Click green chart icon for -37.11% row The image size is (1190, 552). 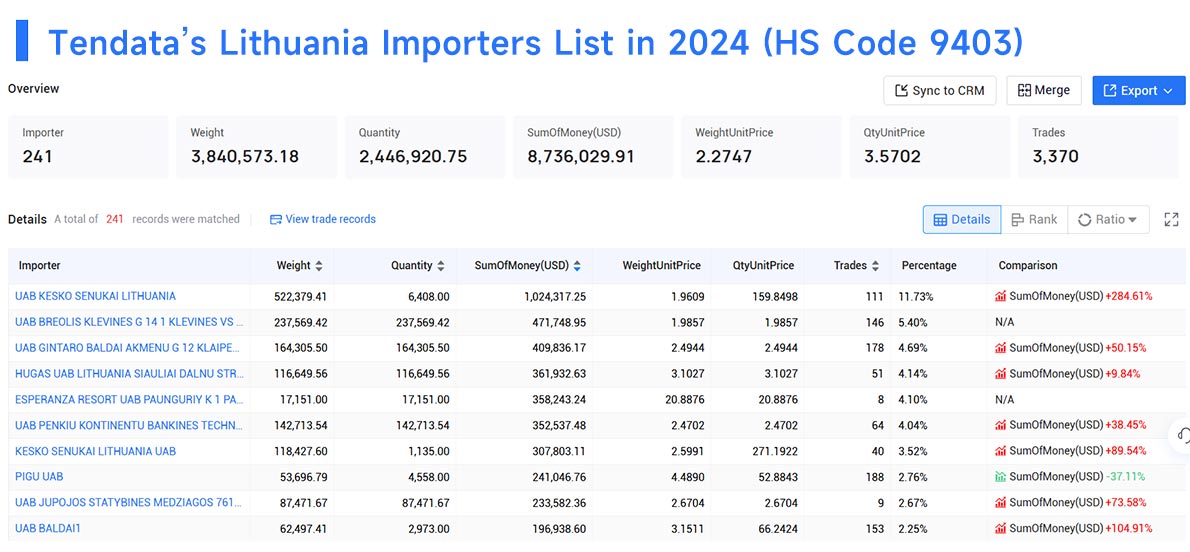1000,477
